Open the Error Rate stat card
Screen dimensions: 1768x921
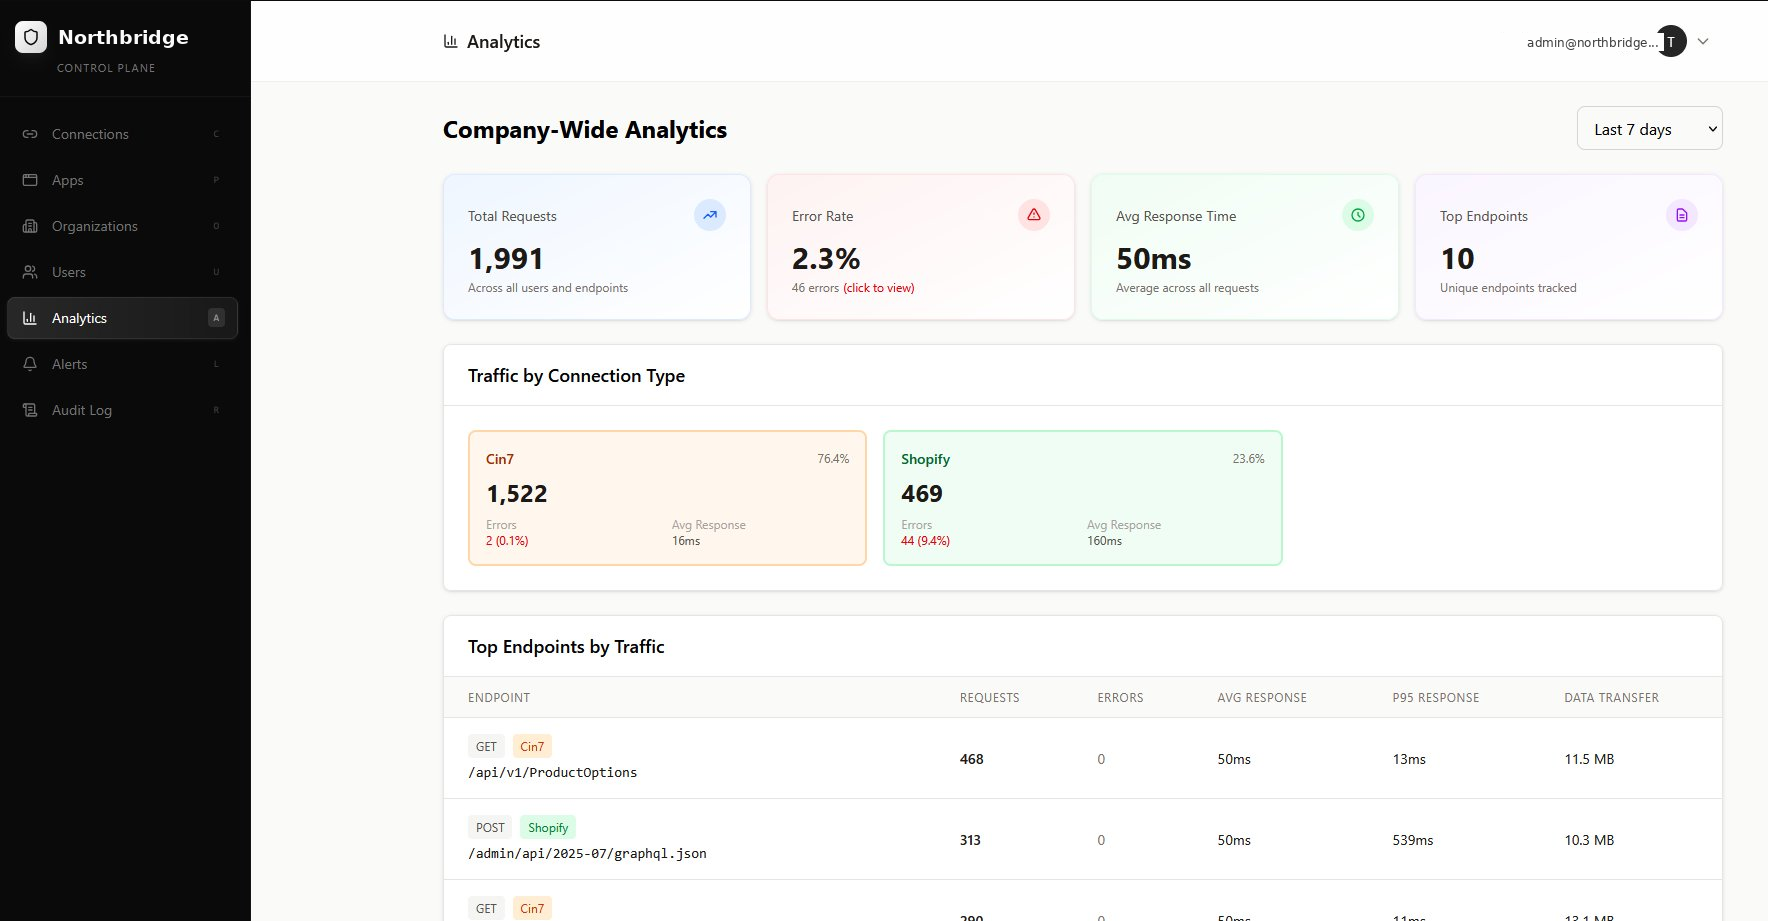tap(921, 247)
